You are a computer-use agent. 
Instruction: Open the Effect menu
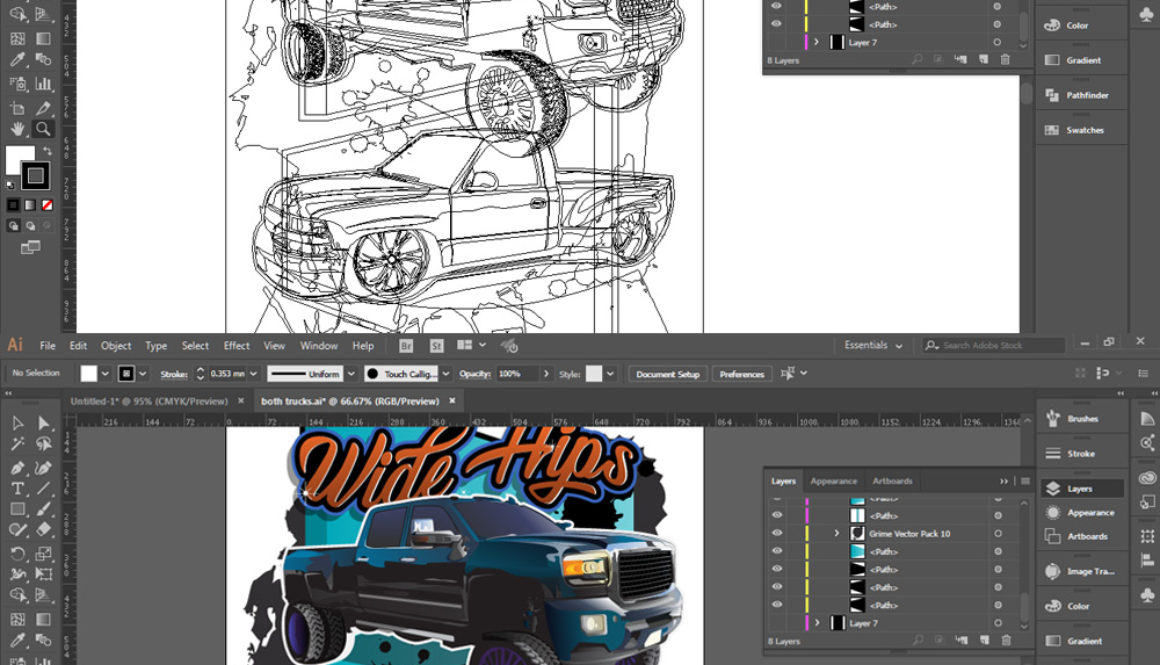[x=236, y=345]
